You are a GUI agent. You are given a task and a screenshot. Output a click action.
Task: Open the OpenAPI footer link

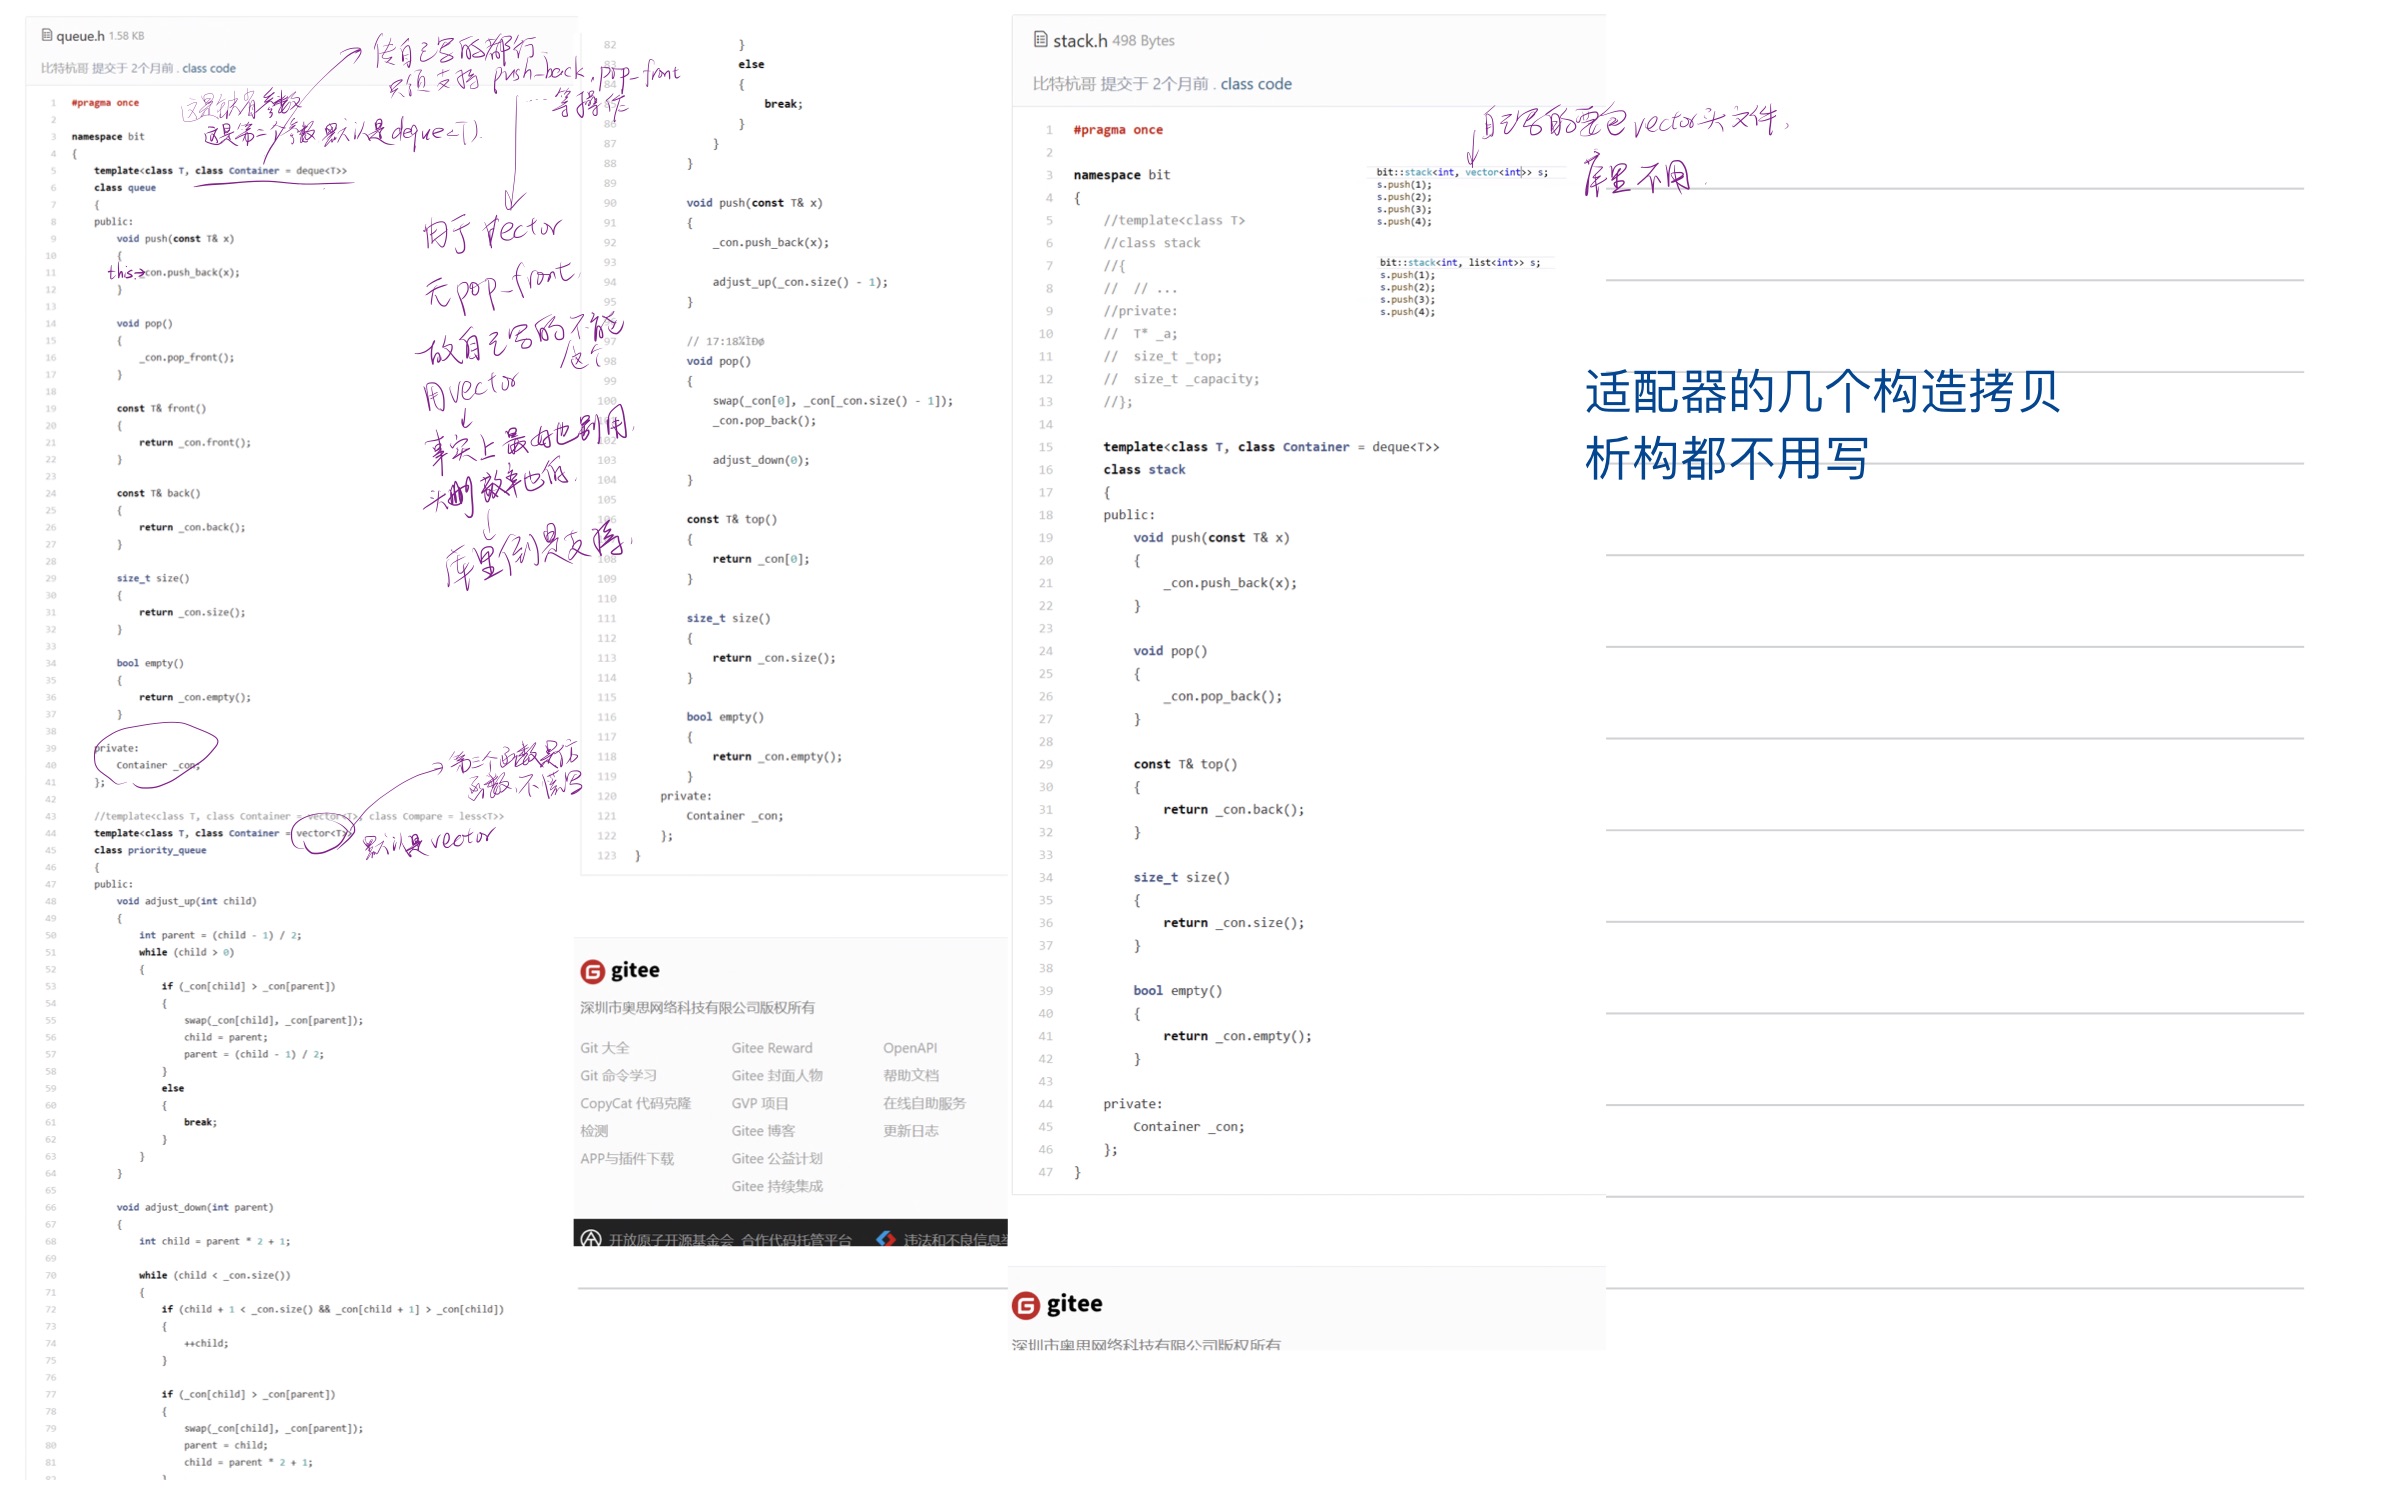point(909,1048)
